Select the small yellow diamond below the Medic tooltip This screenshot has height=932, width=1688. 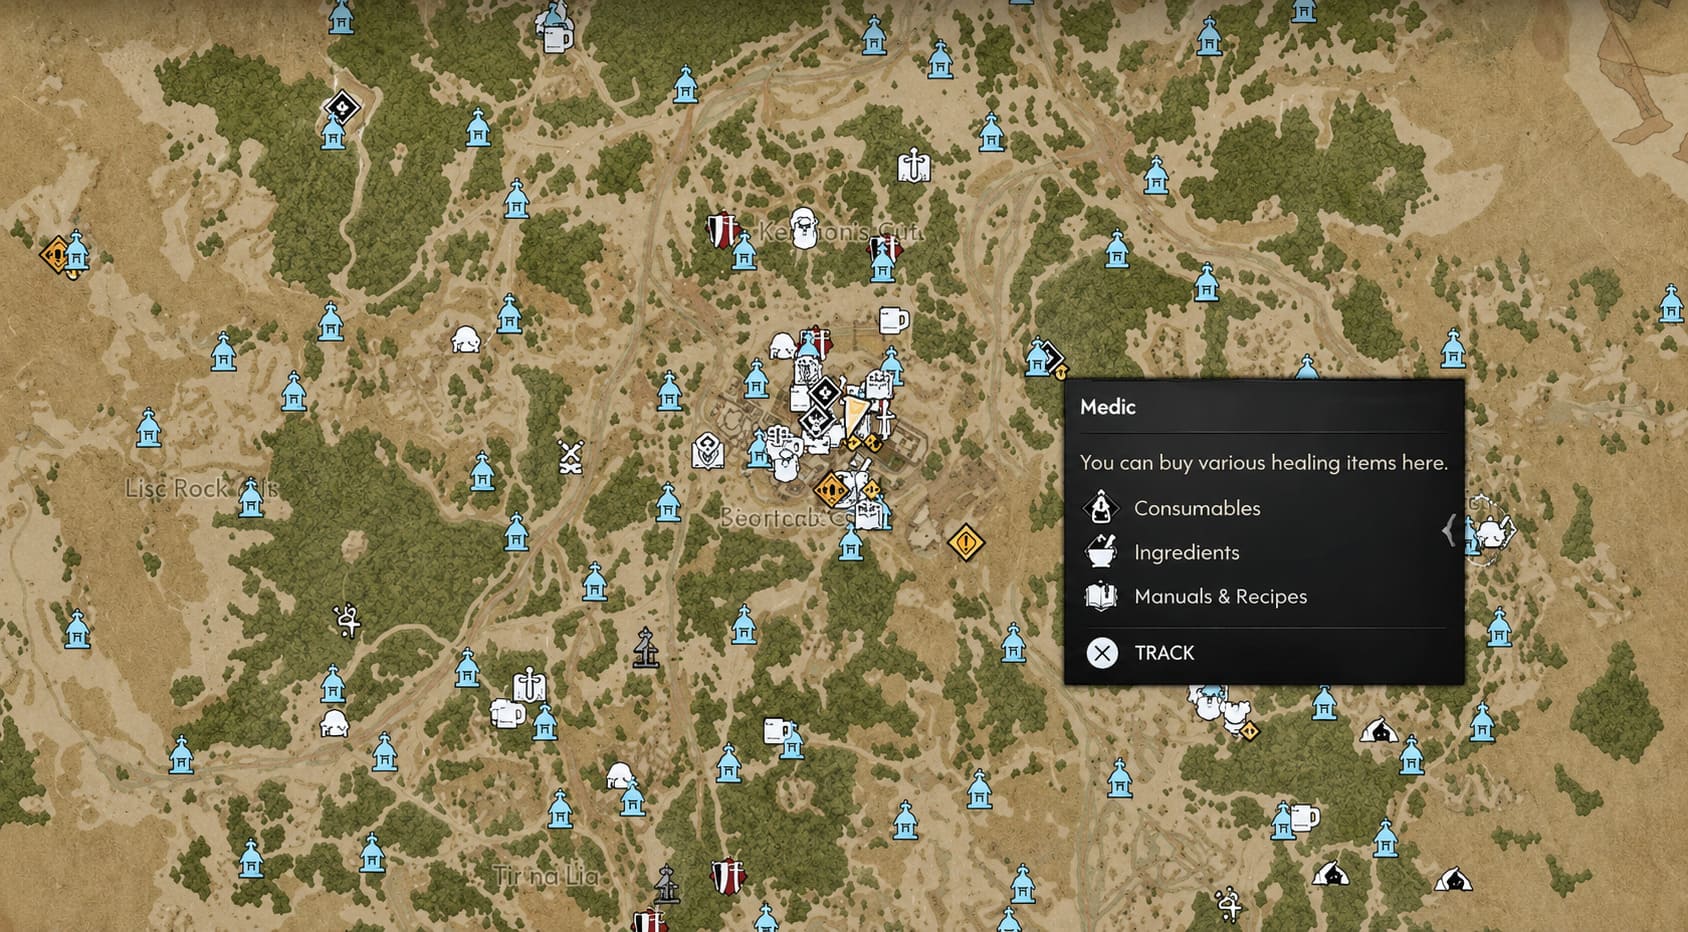click(1249, 731)
